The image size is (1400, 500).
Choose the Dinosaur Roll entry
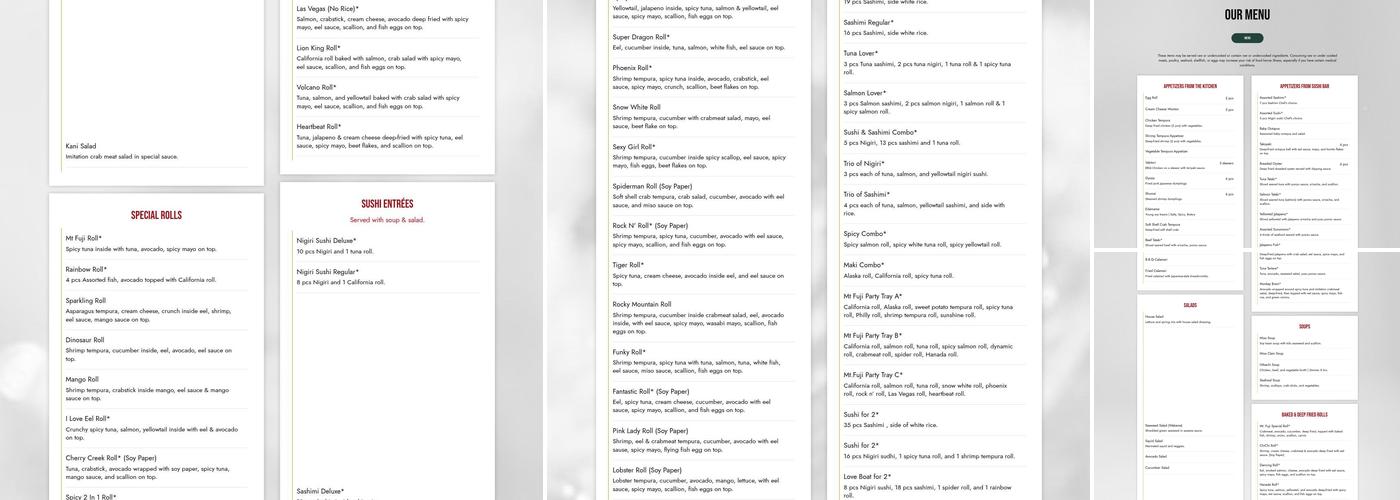coord(85,340)
